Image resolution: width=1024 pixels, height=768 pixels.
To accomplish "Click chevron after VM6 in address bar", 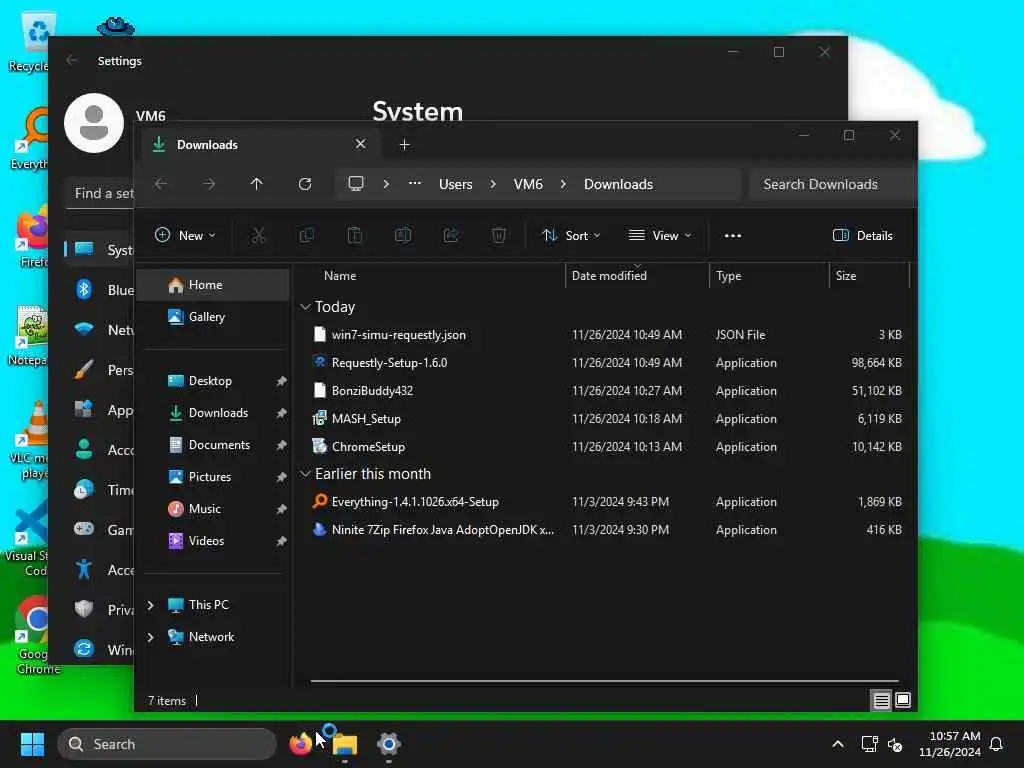I will (x=563, y=184).
